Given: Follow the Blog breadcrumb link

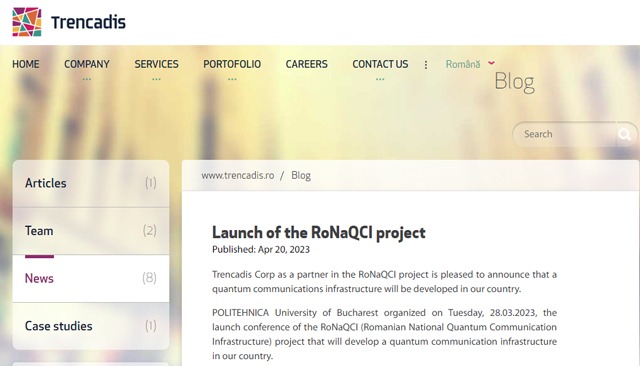Looking at the screenshot, I should (301, 175).
